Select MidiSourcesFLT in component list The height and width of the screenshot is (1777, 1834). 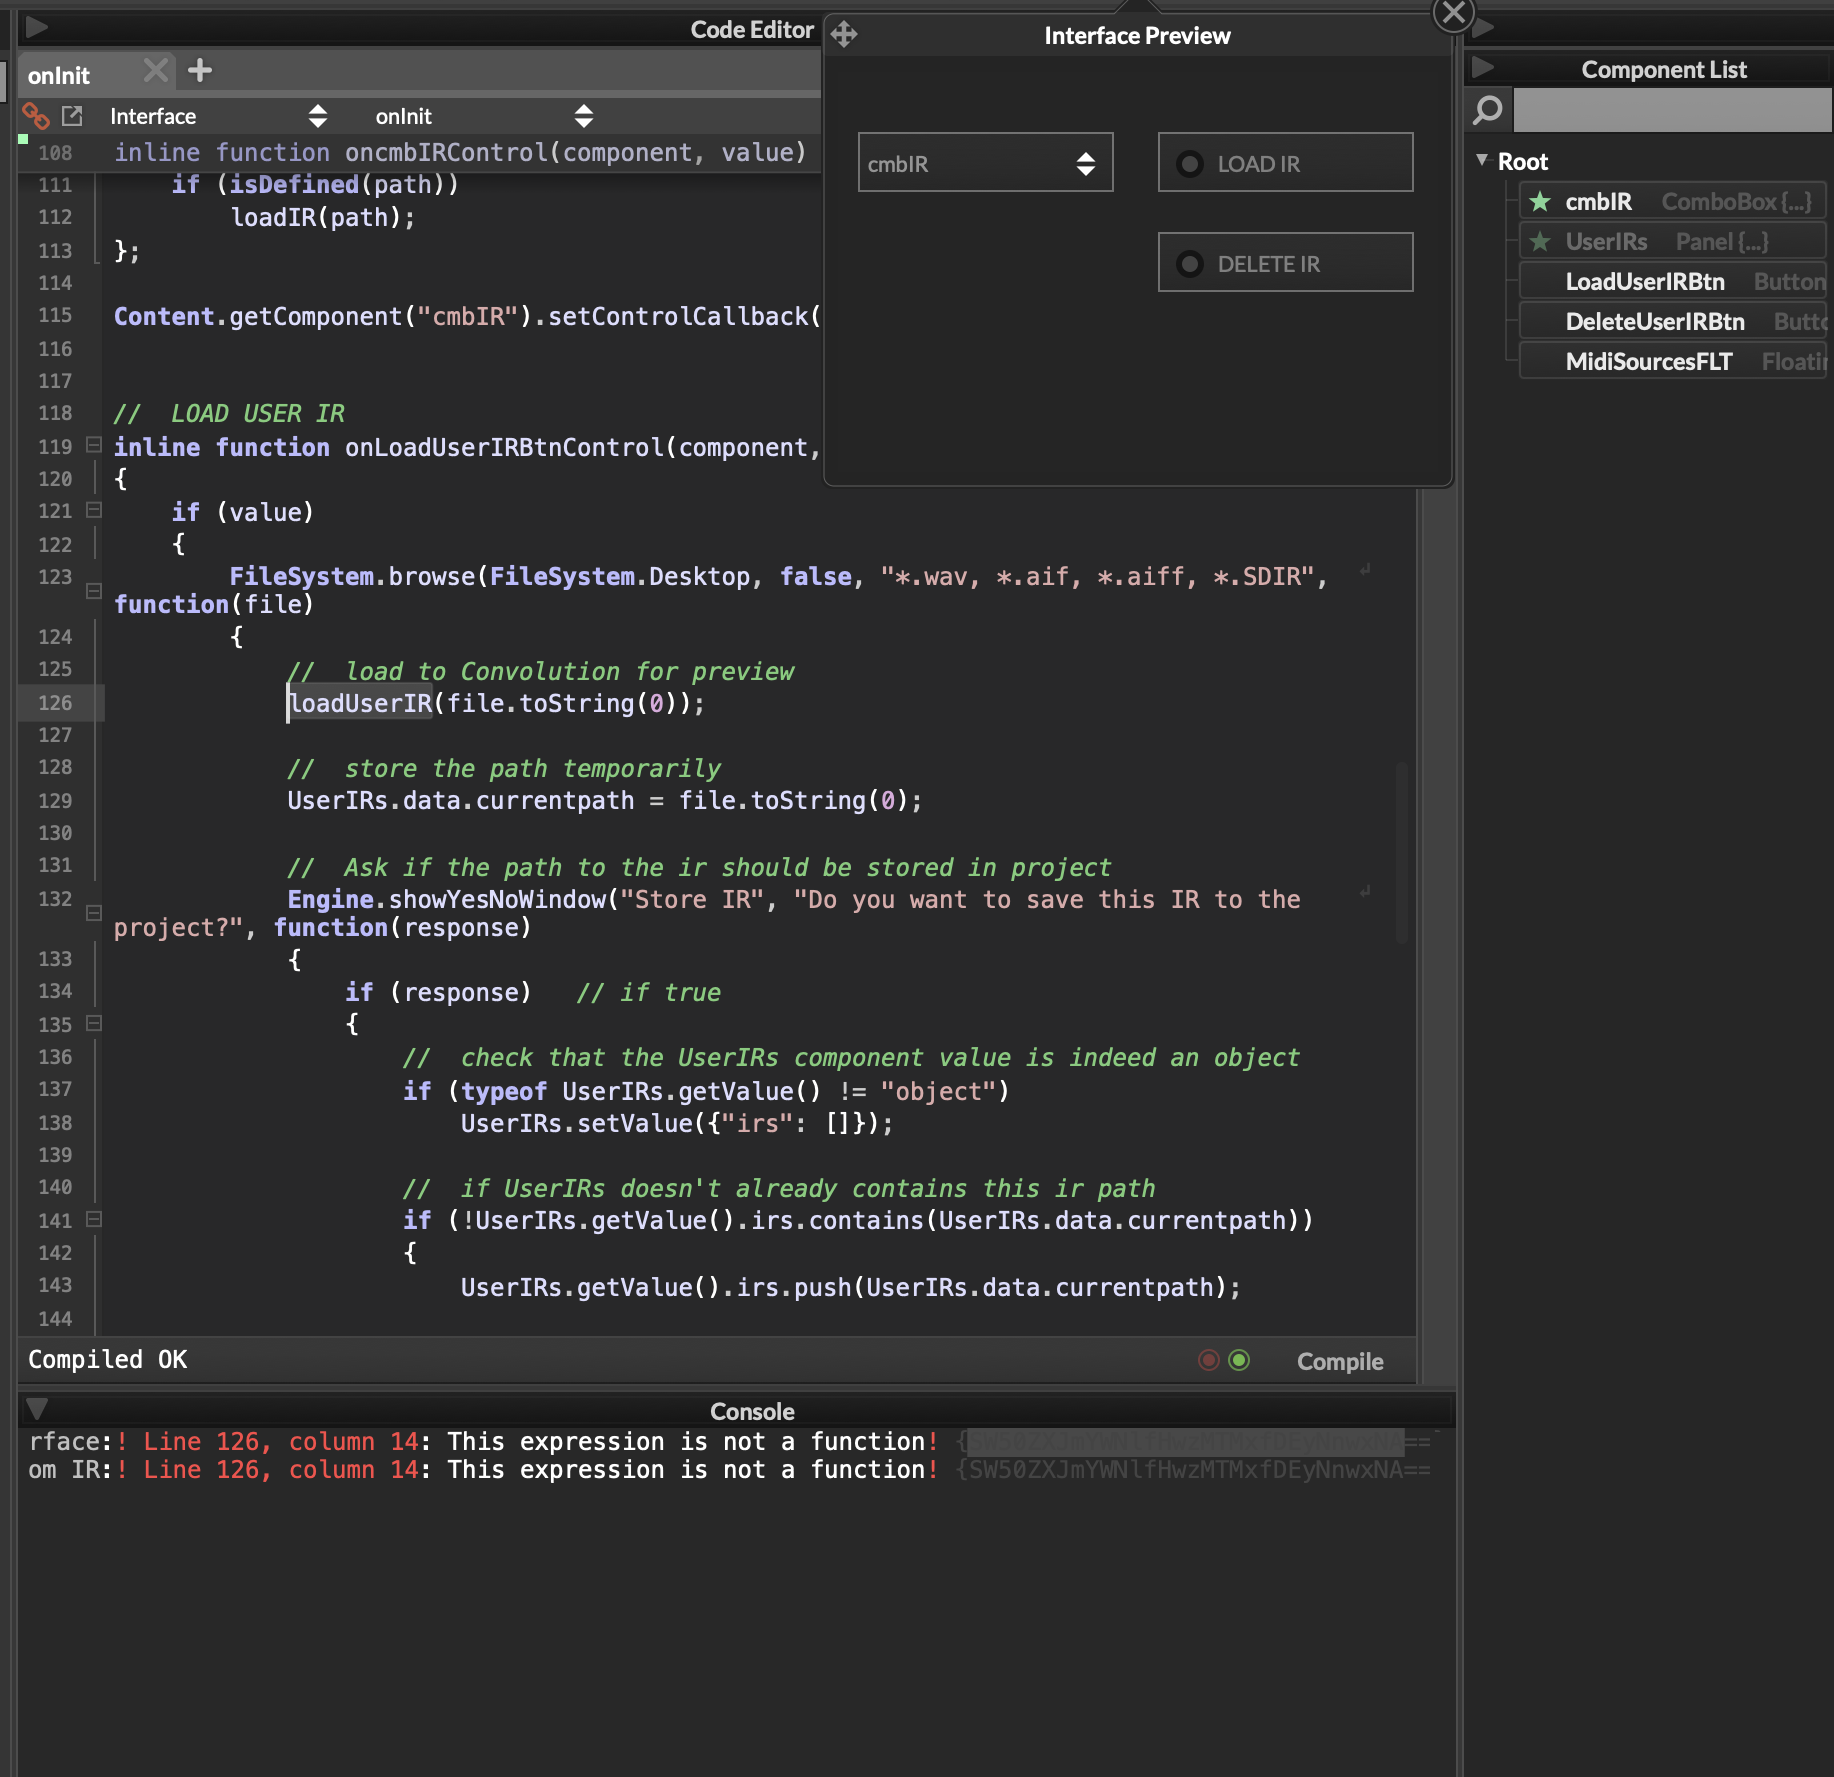point(1673,361)
